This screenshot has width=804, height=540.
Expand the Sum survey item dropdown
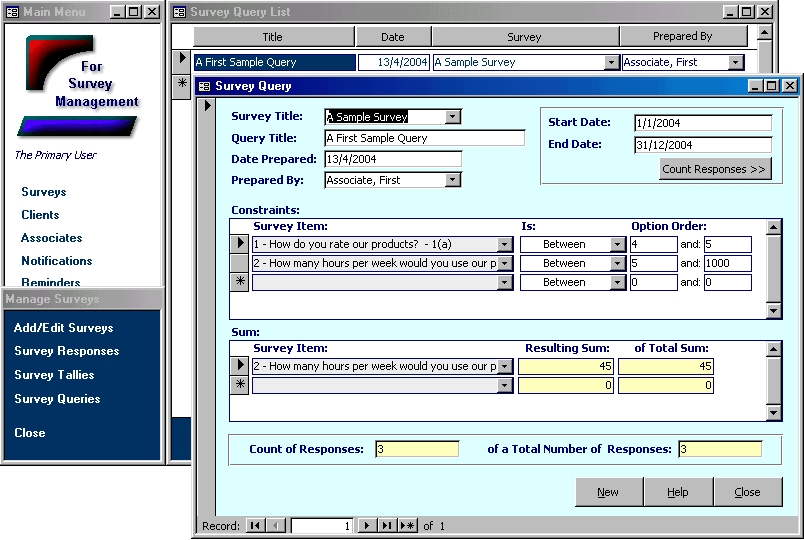pos(505,367)
